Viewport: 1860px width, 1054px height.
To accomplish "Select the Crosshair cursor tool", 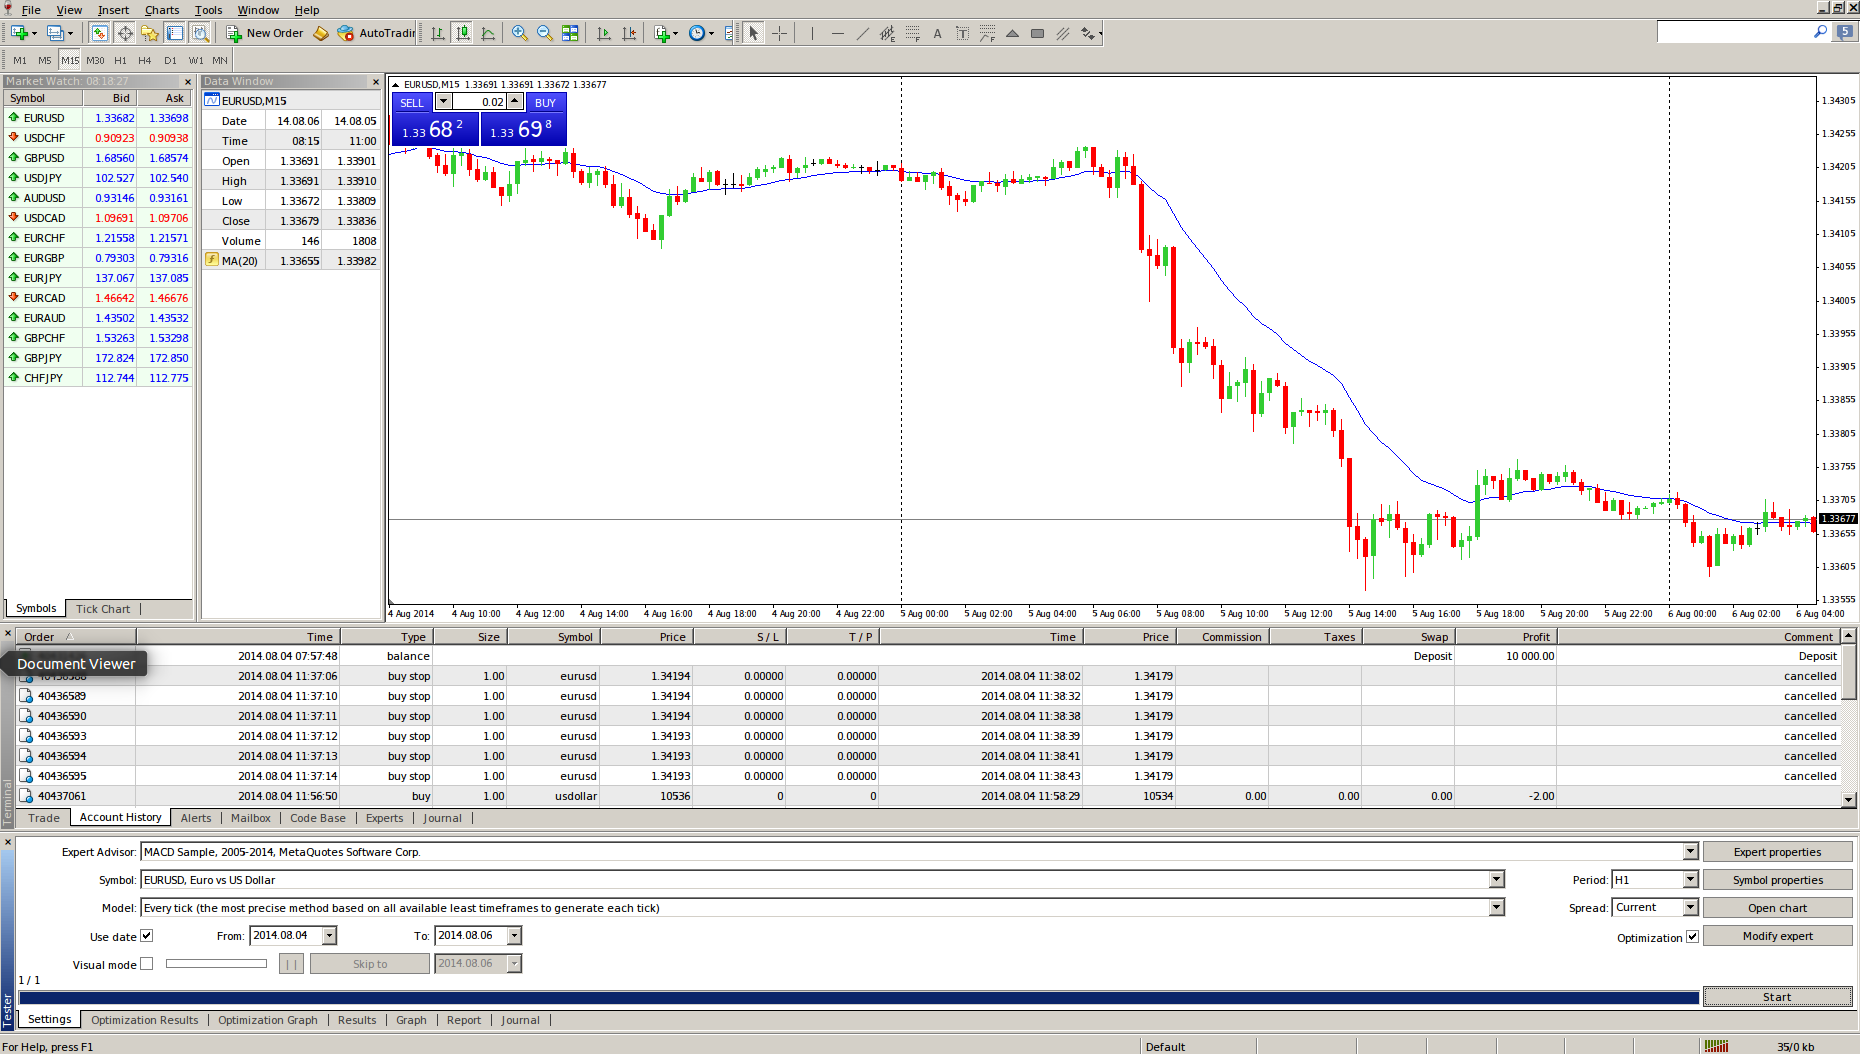I will [x=779, y=33].
